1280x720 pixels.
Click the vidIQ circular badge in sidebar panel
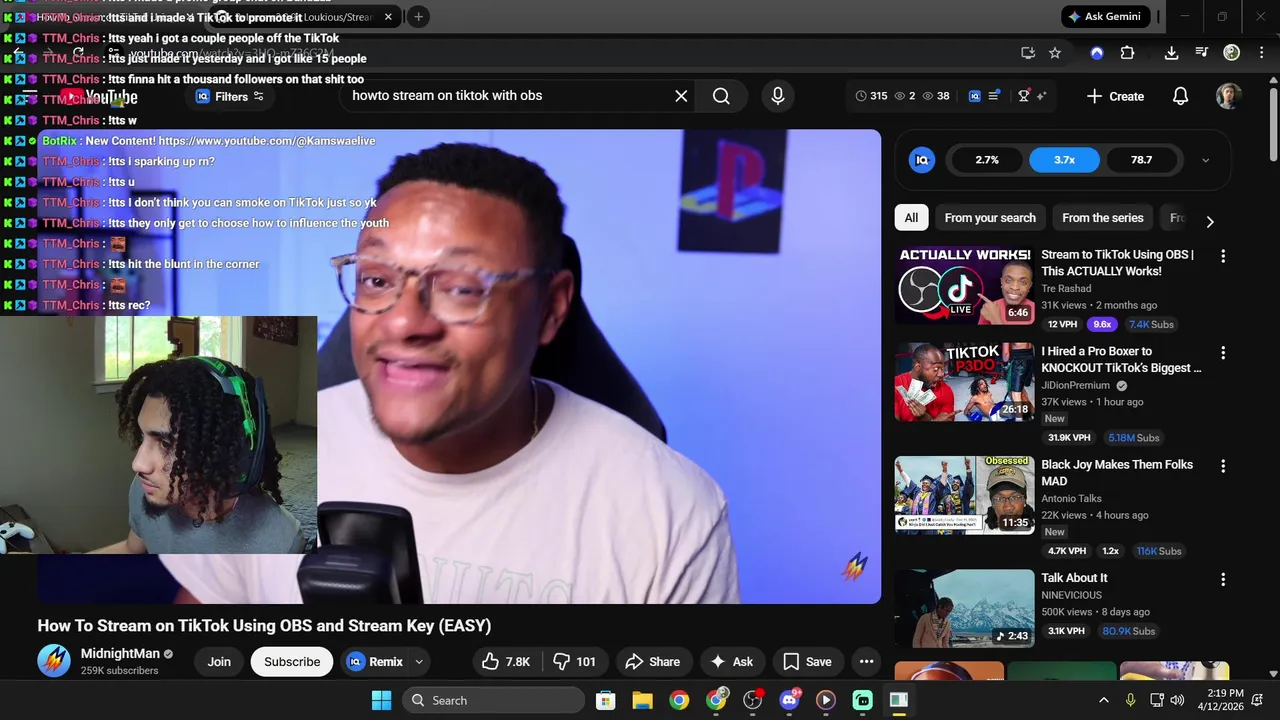(x=922, y=160)
